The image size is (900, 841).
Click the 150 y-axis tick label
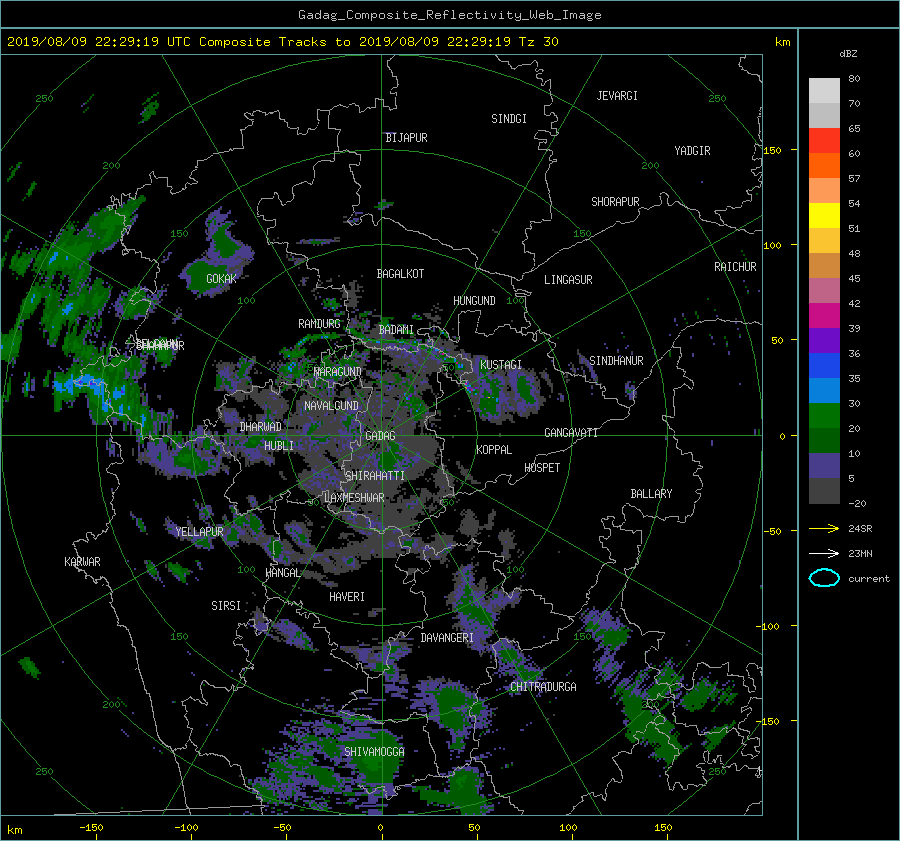(x=773, y=150)
